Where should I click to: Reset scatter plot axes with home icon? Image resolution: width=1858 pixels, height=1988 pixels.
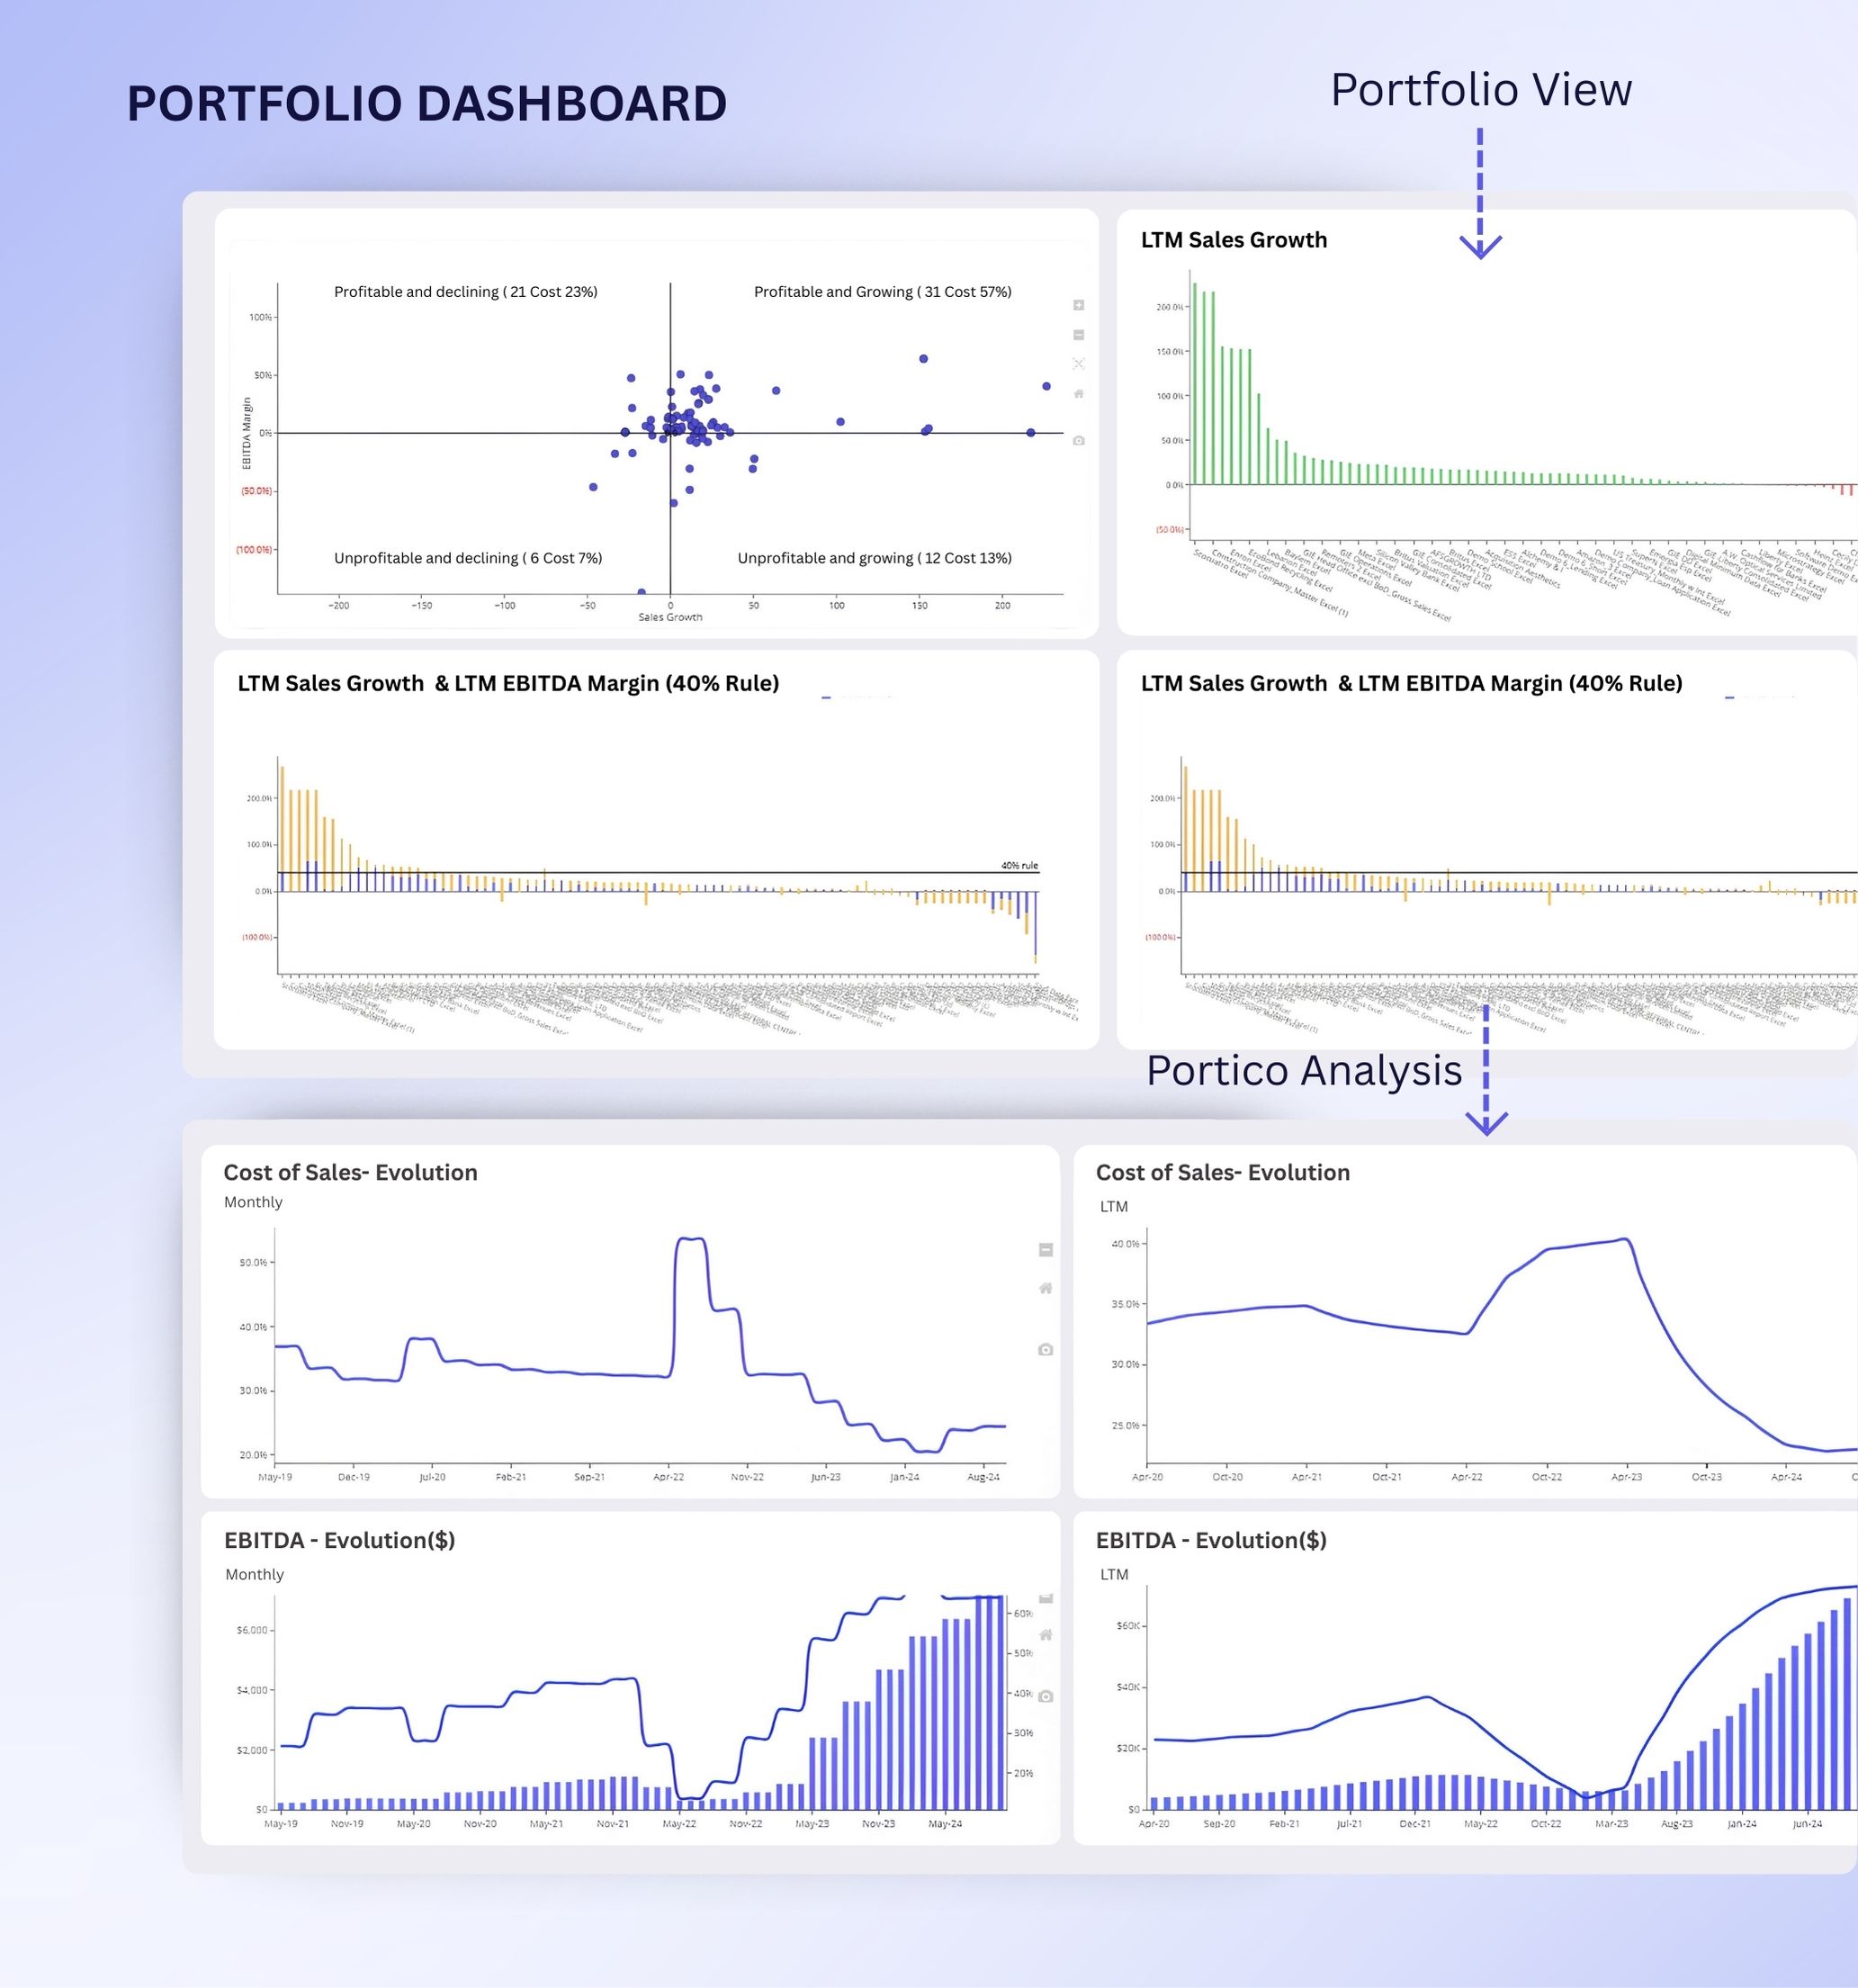[x=1078, y=394]
